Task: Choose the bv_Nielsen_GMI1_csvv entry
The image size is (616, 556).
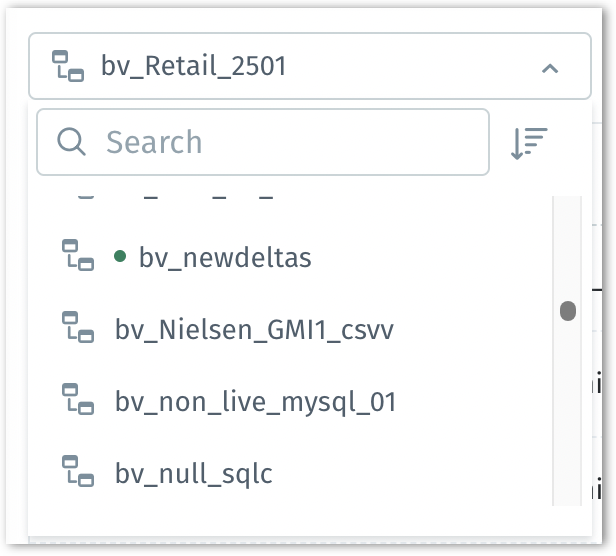Action: point(254,330)
